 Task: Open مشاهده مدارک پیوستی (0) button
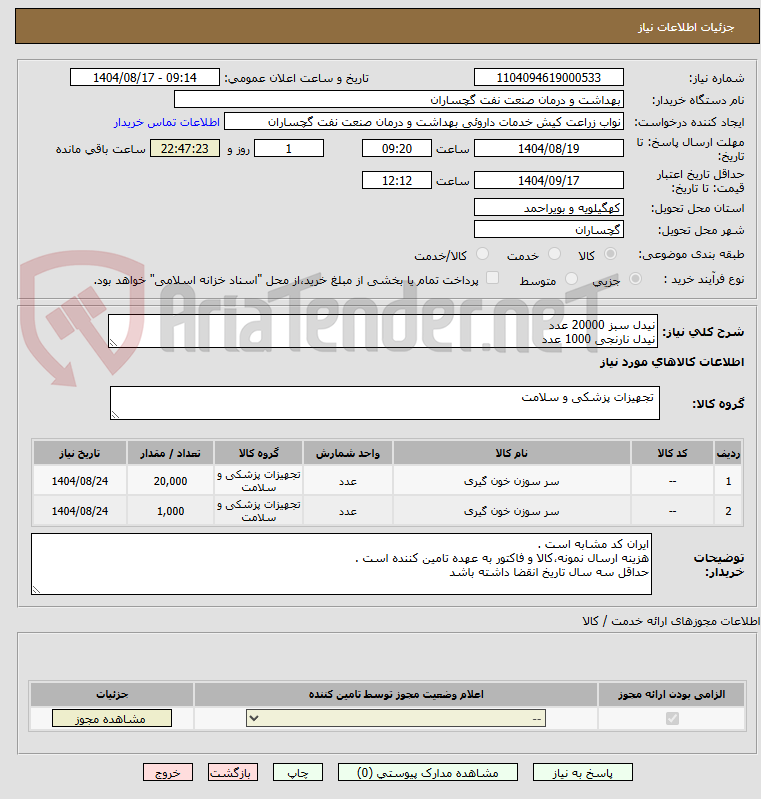428,773
